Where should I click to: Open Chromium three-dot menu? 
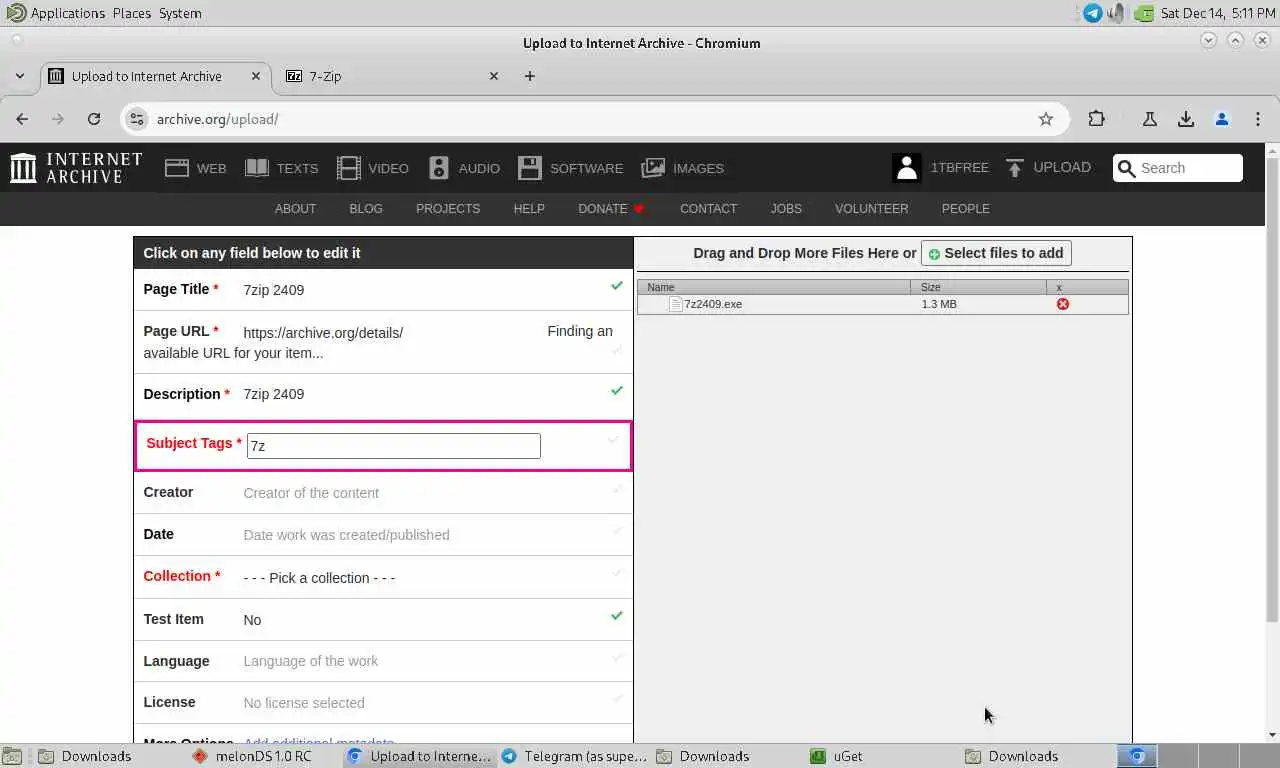point(1258,119)
